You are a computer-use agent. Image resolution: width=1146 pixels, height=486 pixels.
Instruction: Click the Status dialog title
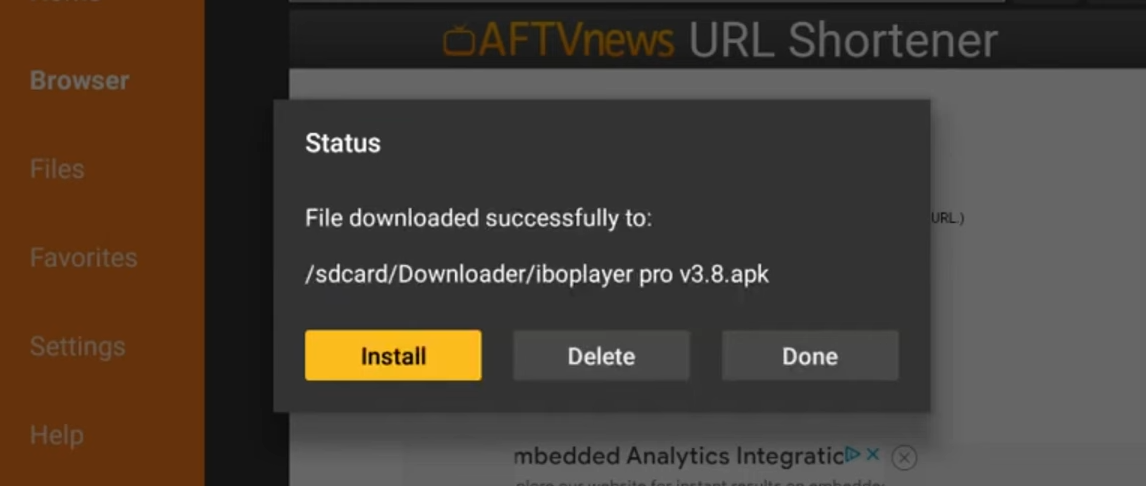343,143
